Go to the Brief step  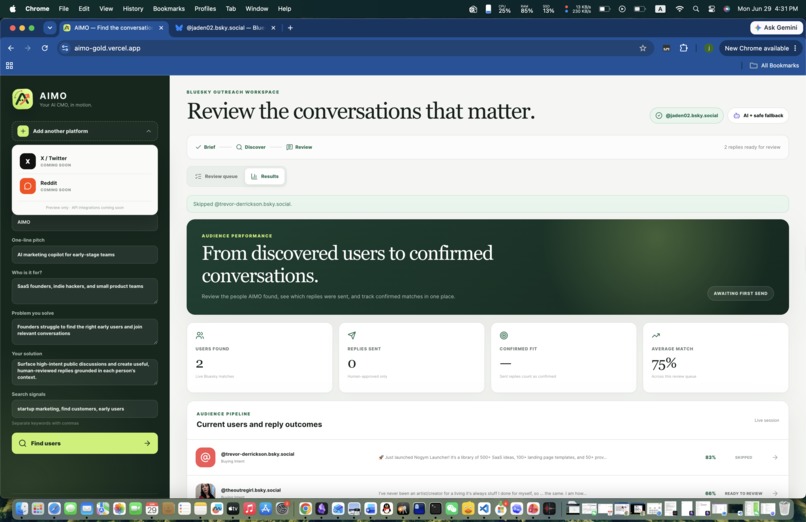pyautogui.click(x=206, y=147)
